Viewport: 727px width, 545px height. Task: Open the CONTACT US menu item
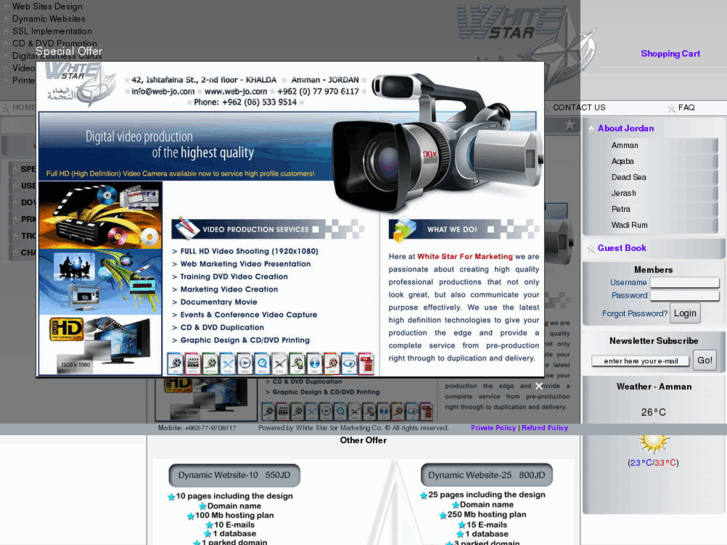click(579, 108)
